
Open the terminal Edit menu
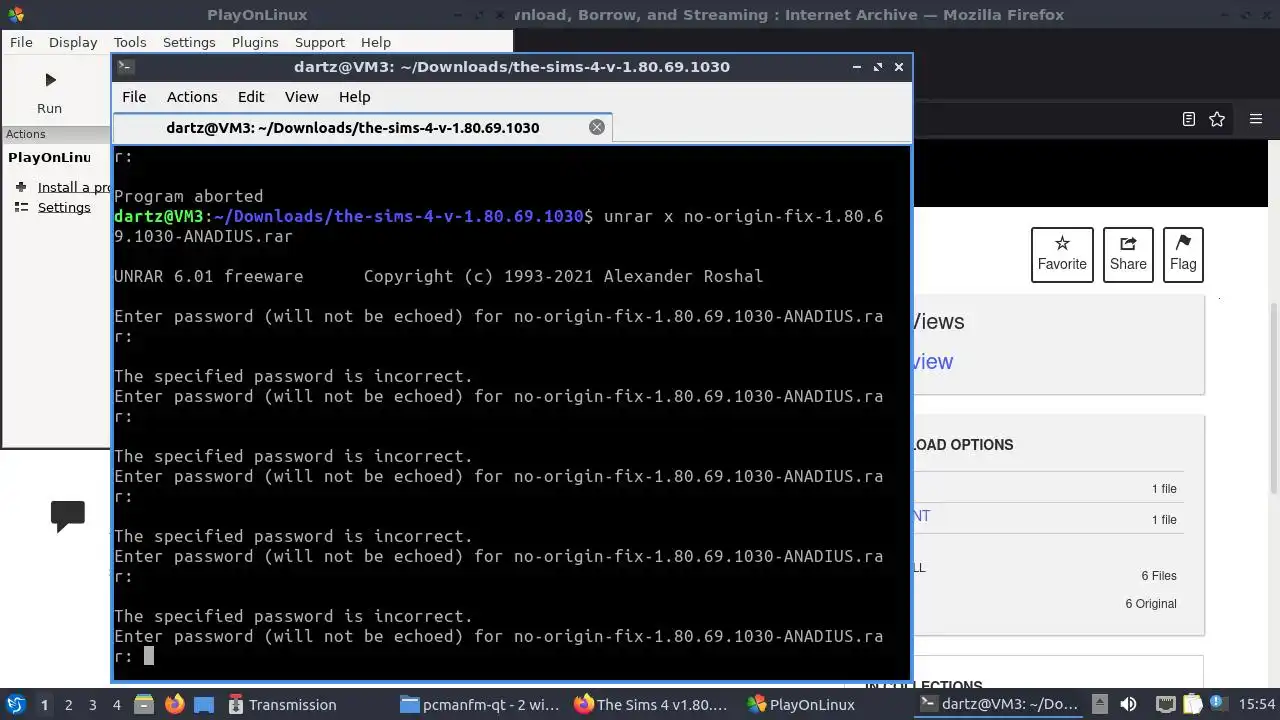(251, 97)
